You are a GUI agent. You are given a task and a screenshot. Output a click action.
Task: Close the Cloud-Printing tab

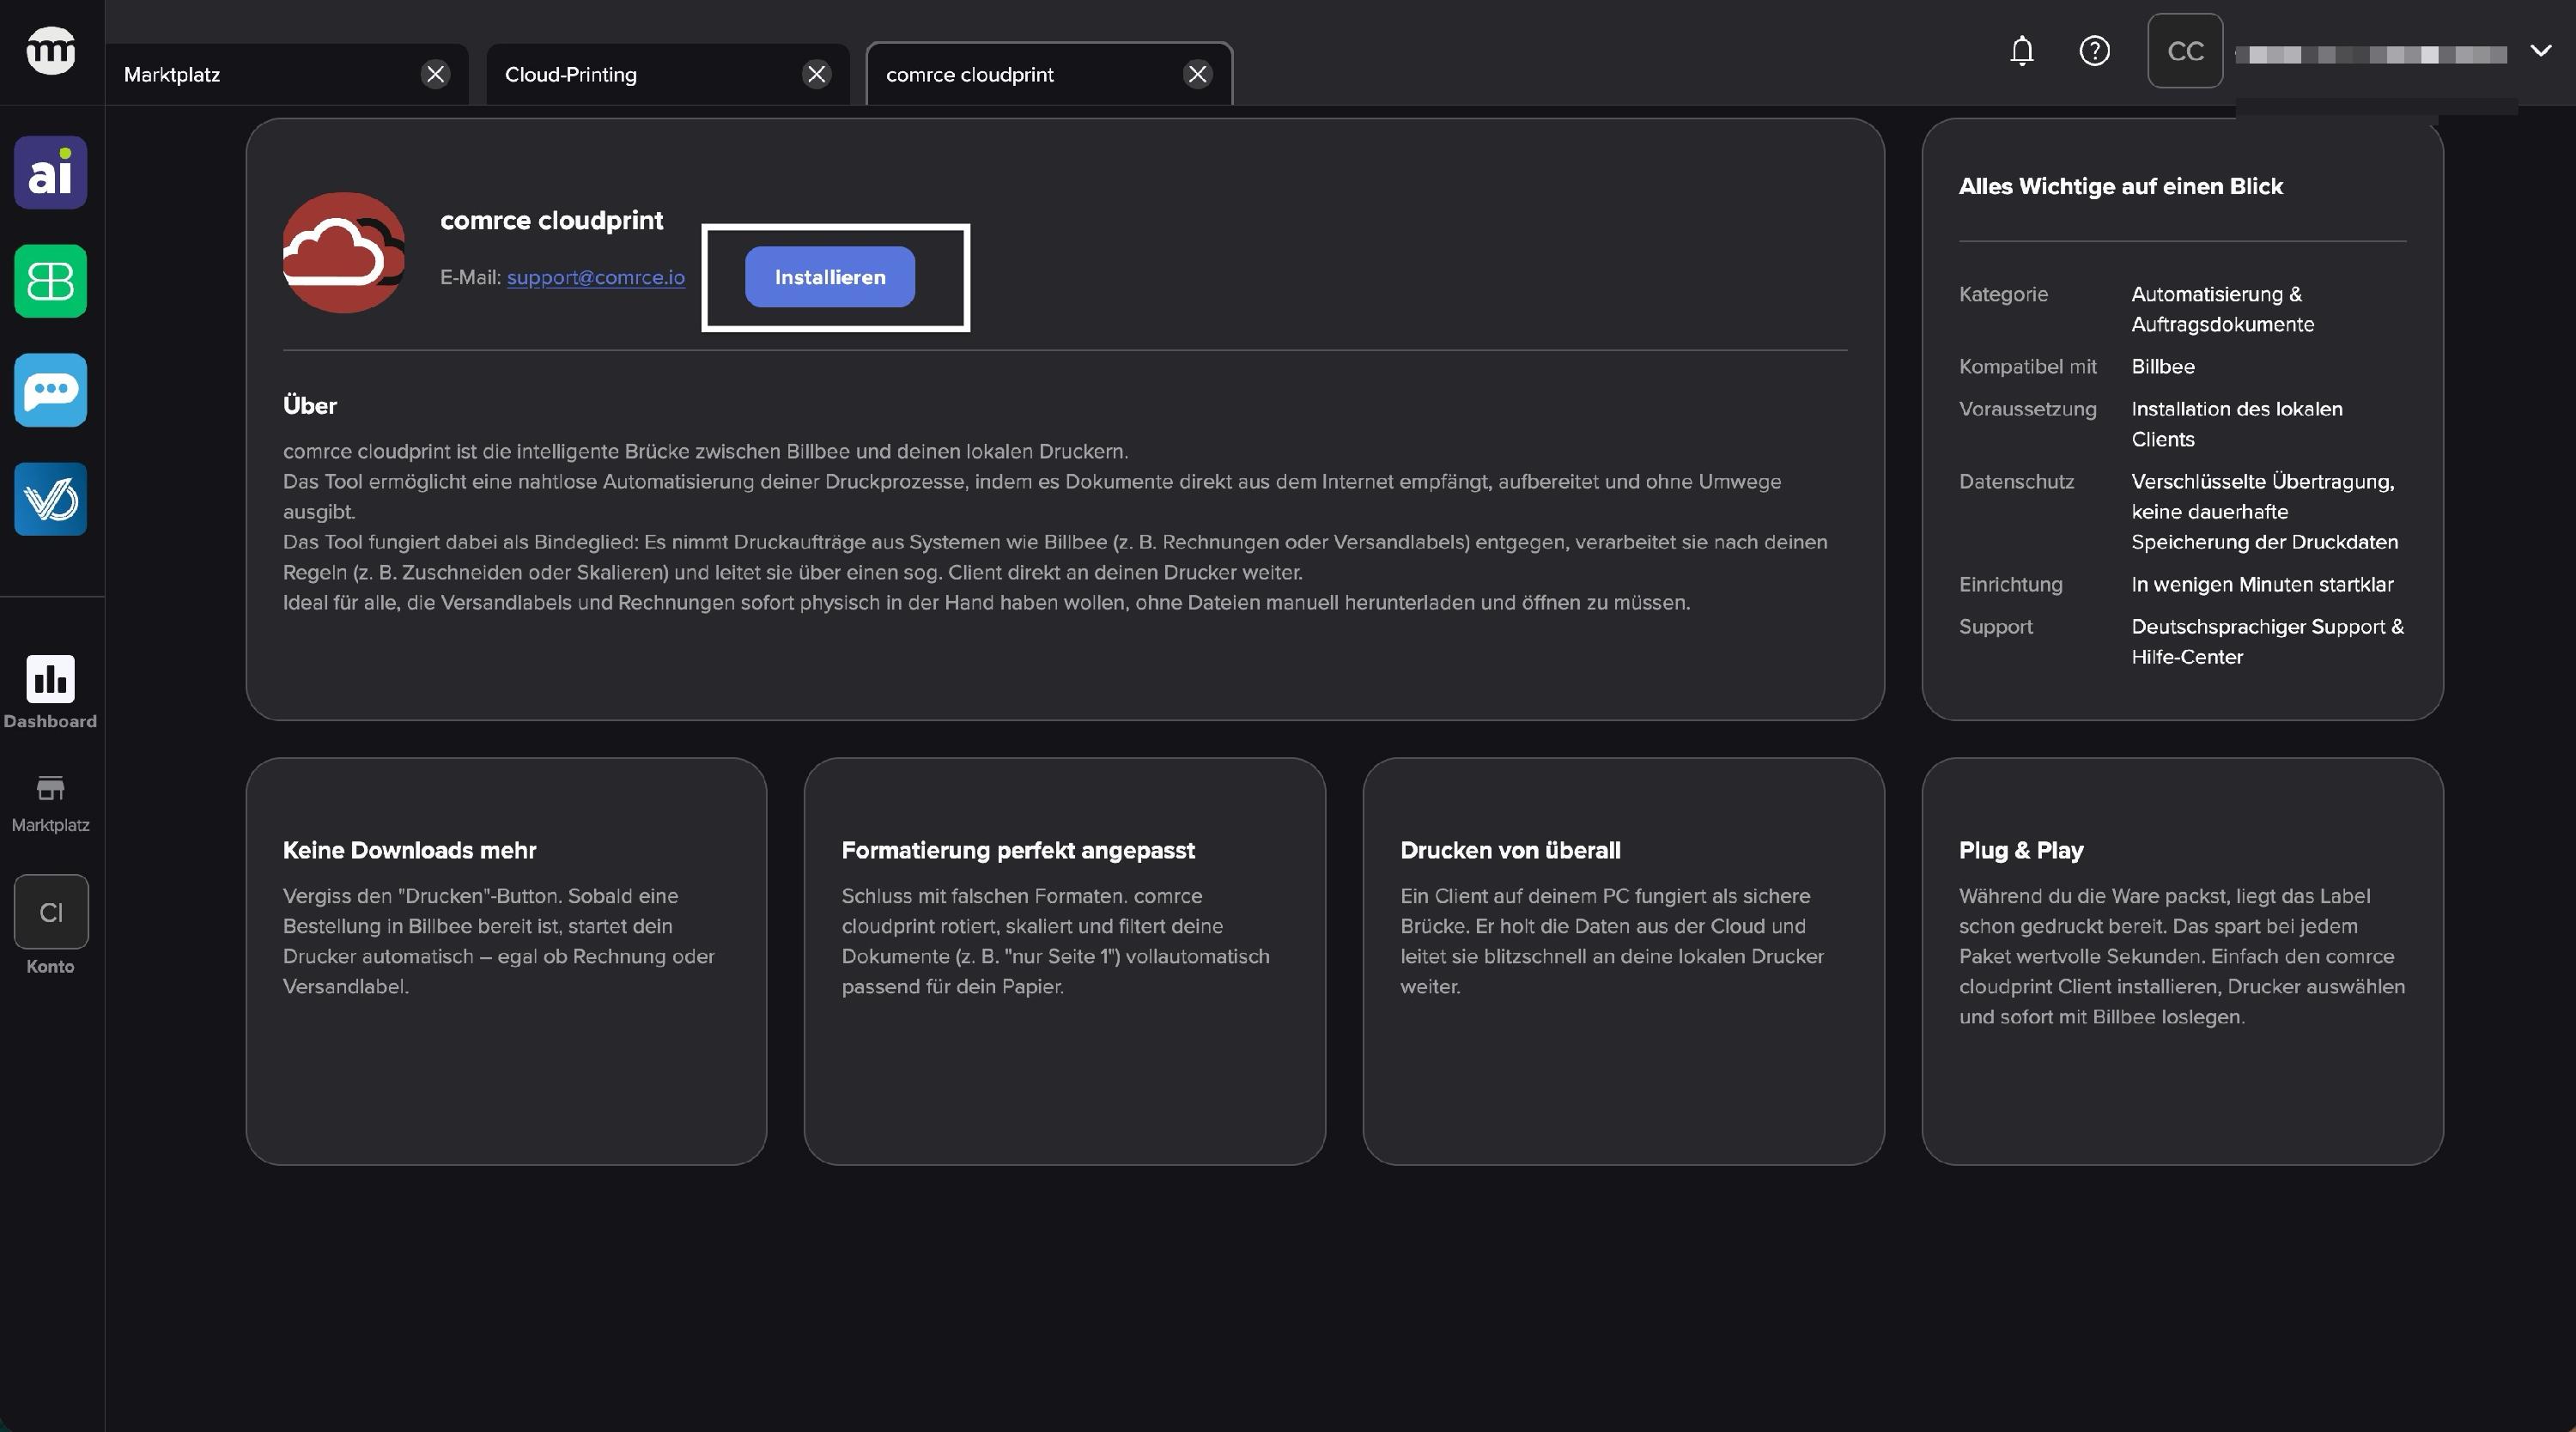pyautogui.click(x=816, y=74)
